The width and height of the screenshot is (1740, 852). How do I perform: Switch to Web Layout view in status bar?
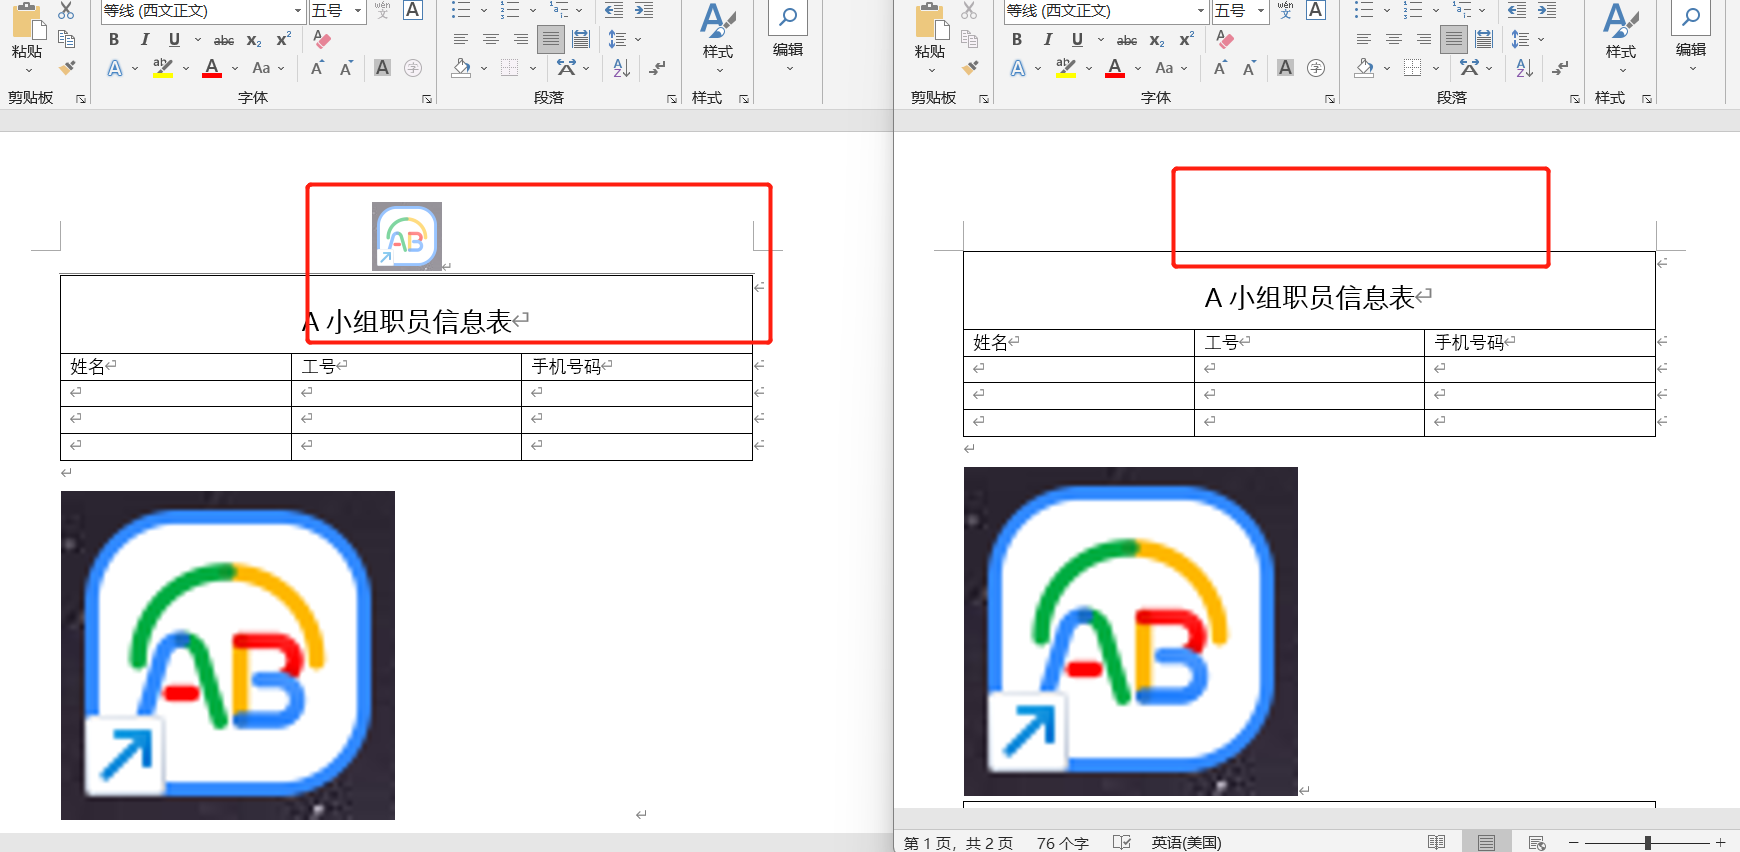click(1537, 842)
